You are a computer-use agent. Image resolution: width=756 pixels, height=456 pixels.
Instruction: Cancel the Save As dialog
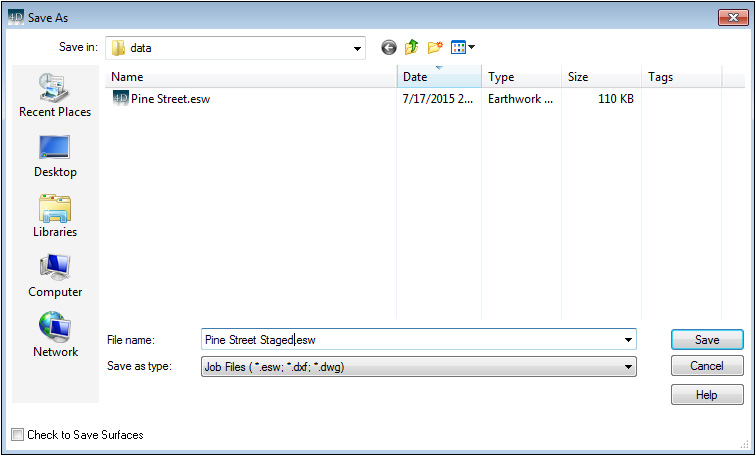tap(707, 367)
